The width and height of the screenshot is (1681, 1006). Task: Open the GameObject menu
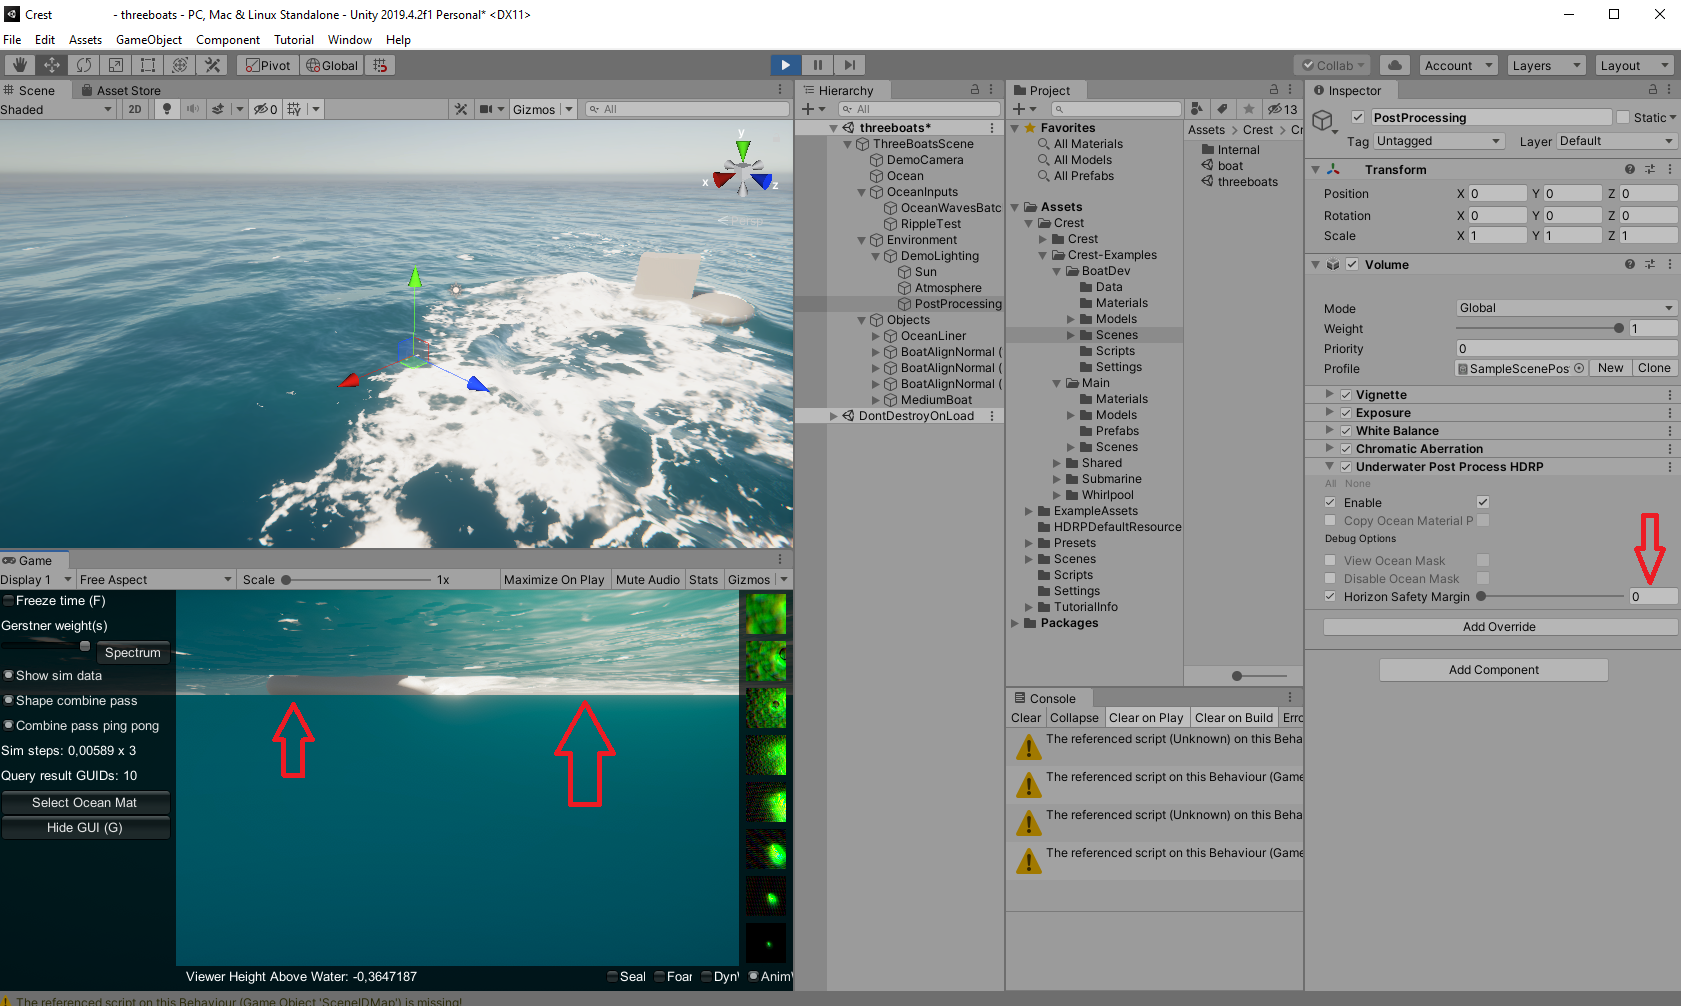click(x=148, y=39)
